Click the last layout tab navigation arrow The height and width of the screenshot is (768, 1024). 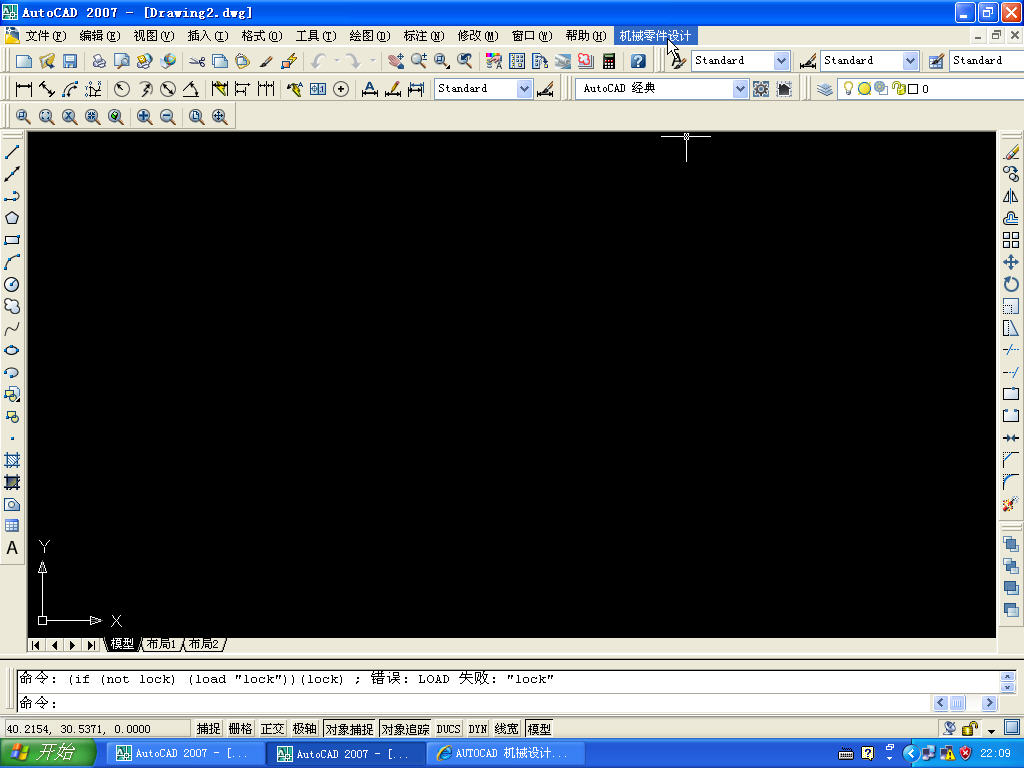point(91,645)
